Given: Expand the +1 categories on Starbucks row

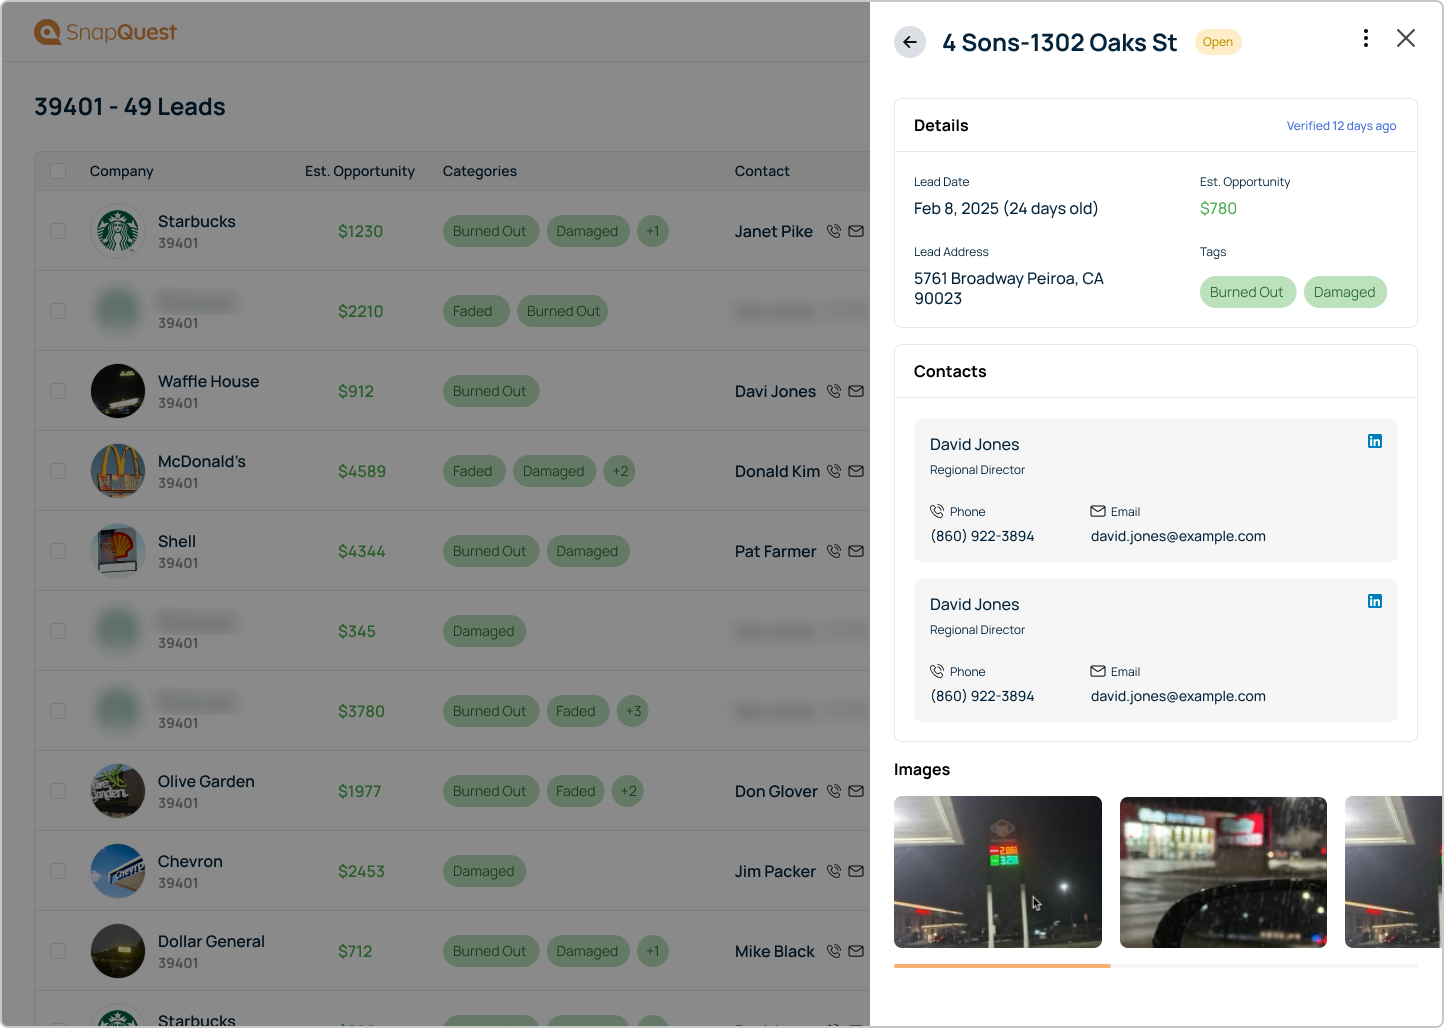Looking at the screenshot, I should 652,231.
